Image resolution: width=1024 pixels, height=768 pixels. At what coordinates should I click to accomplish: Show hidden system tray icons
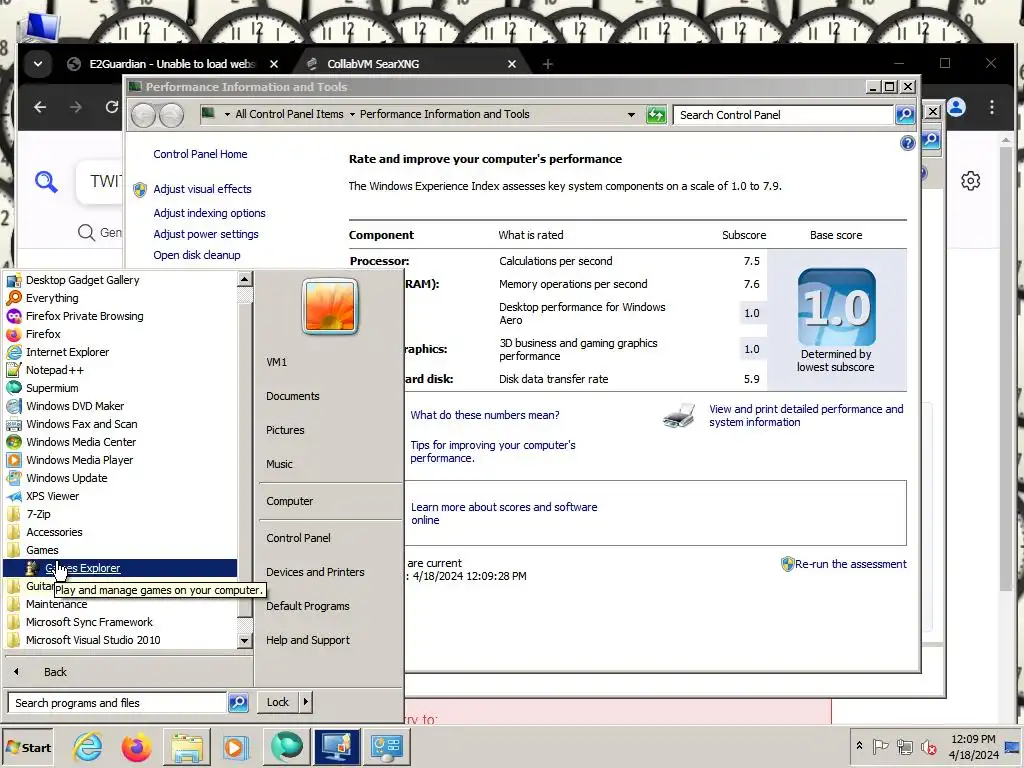click(859, 746)
